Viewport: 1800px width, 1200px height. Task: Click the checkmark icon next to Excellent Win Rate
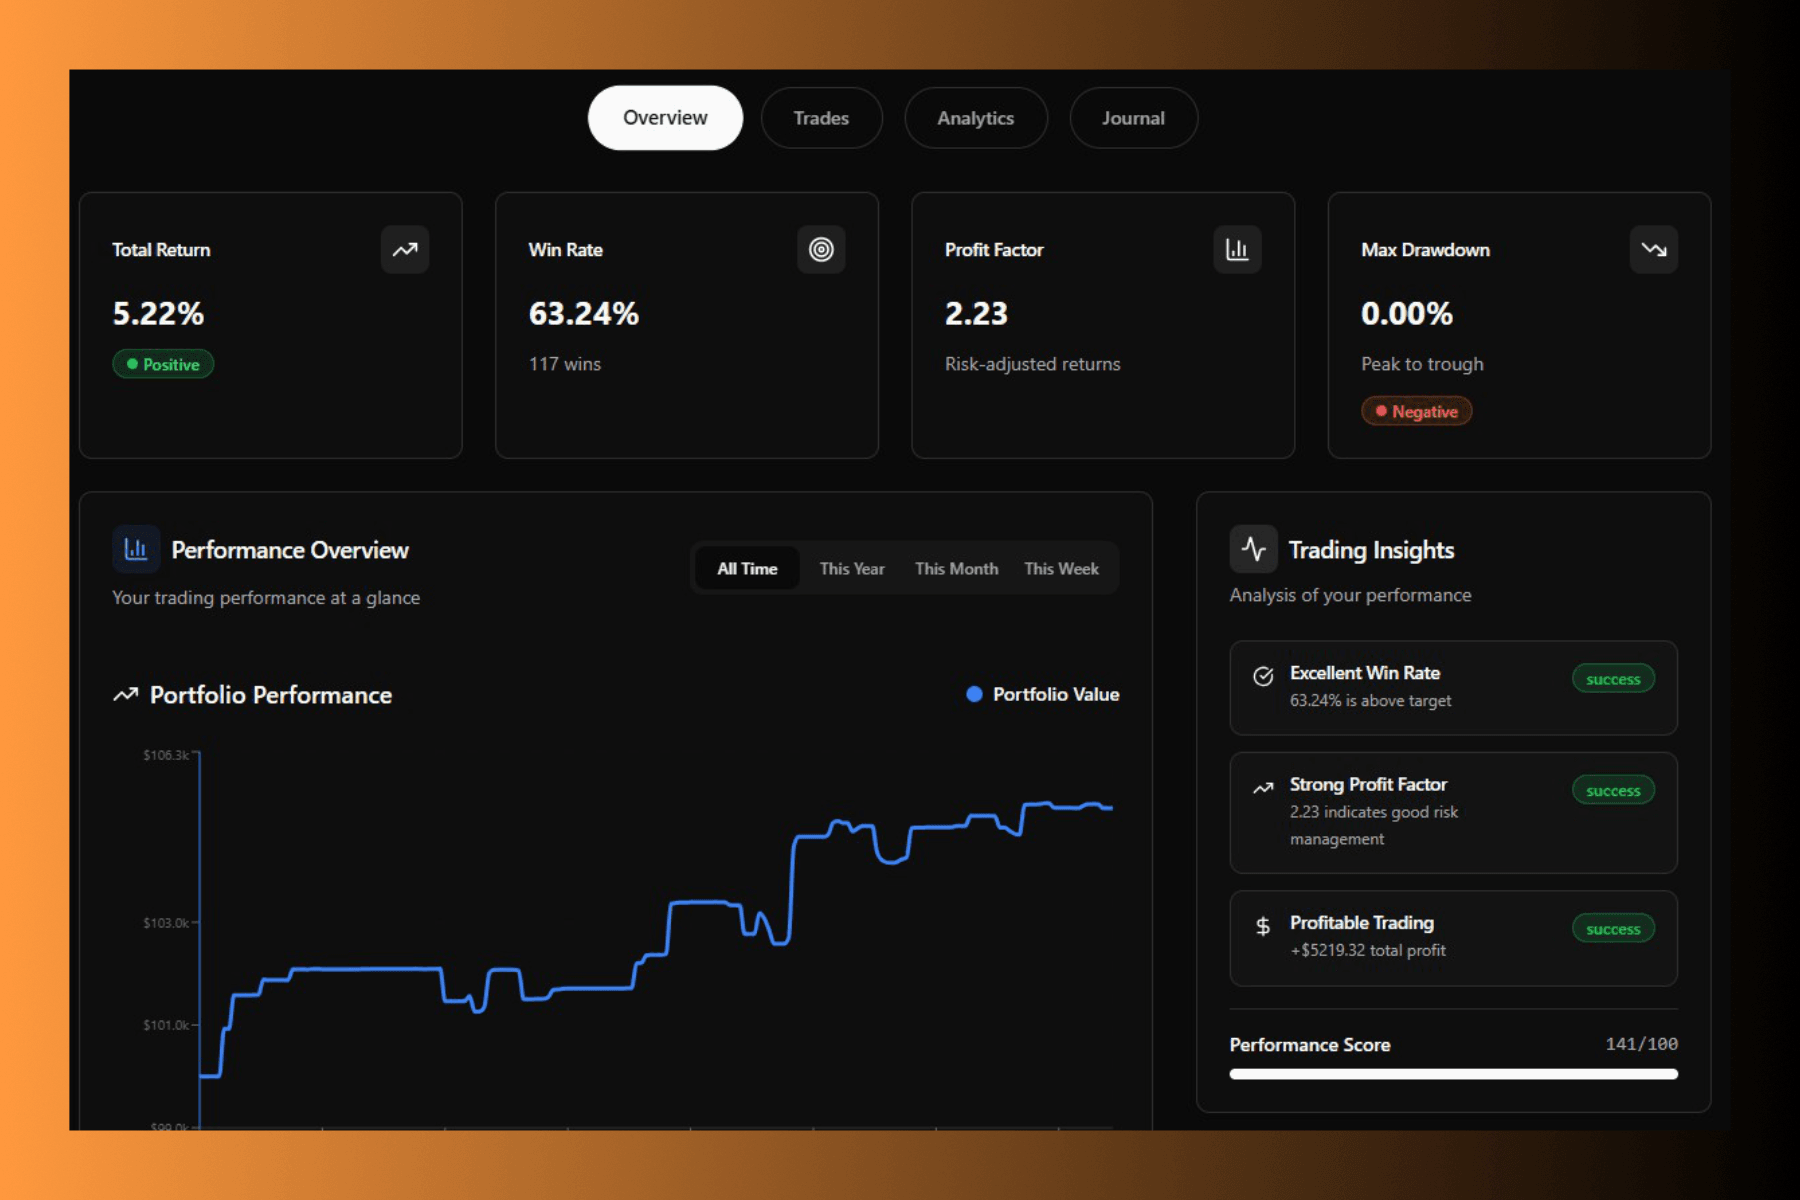(x=1263, y=674)
